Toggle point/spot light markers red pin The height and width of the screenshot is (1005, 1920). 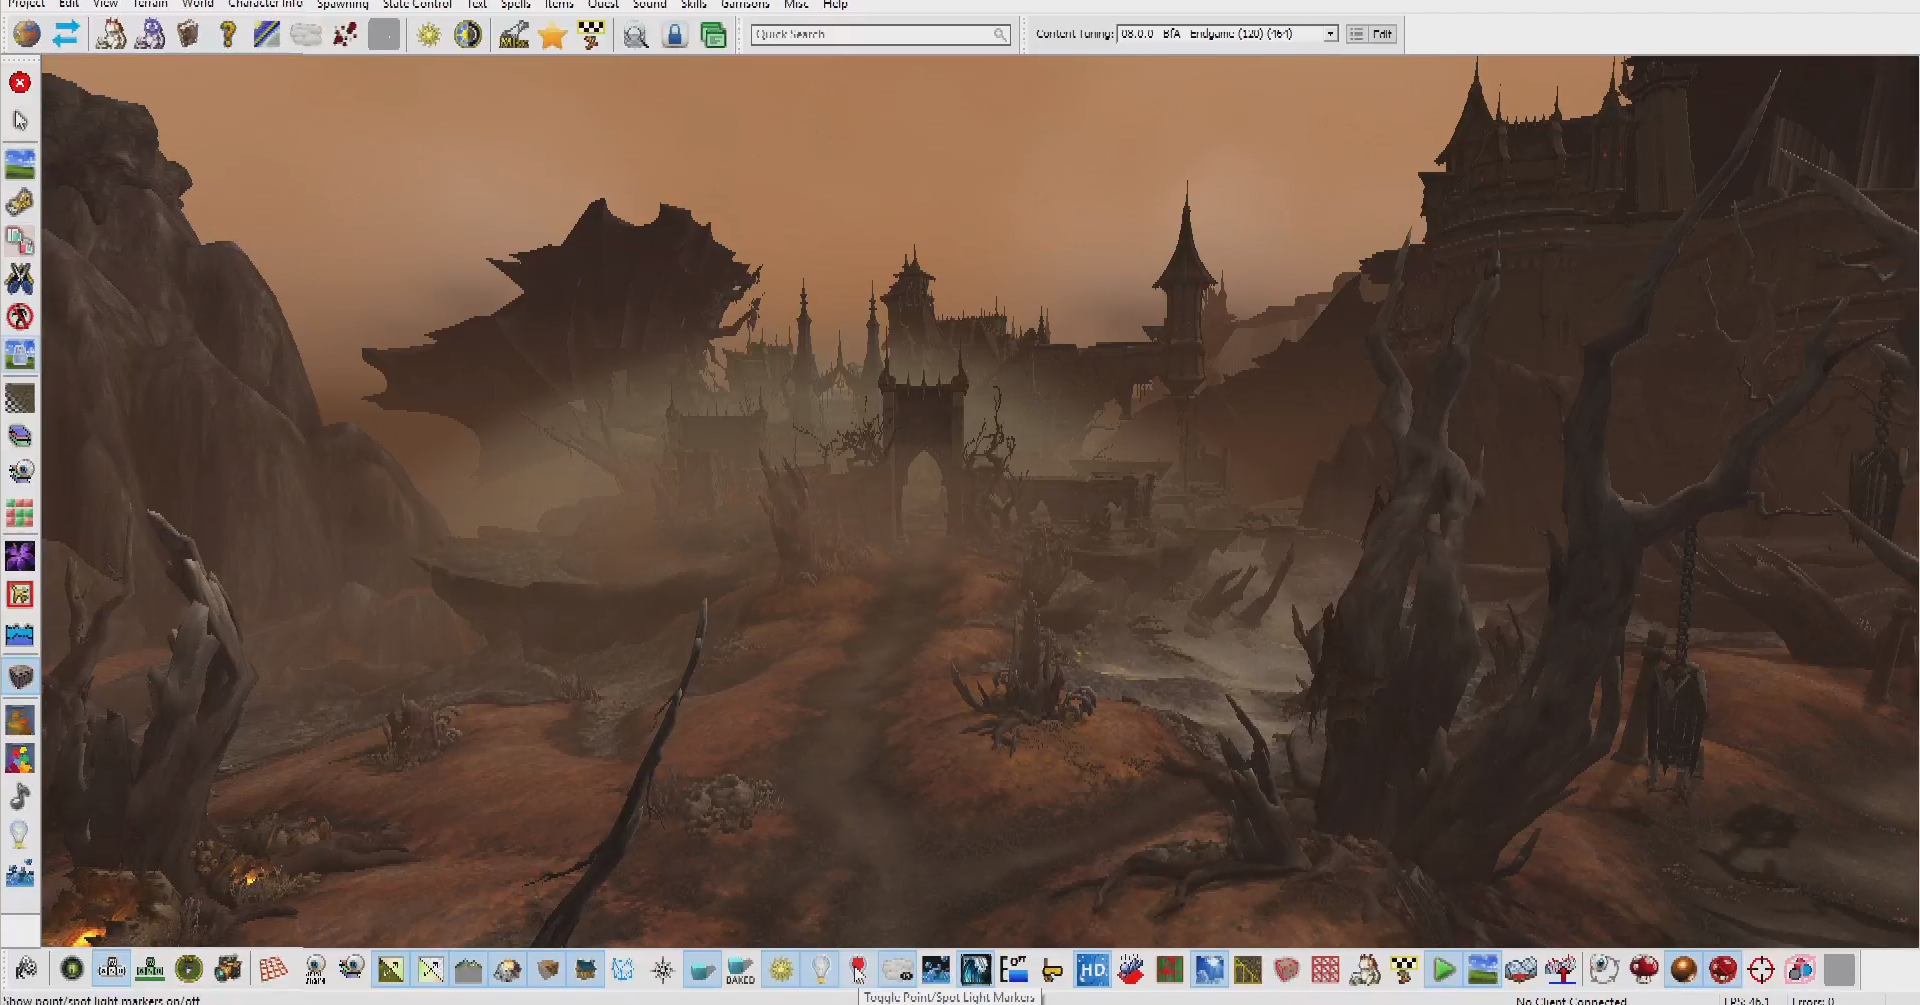(x=858, y=969)
